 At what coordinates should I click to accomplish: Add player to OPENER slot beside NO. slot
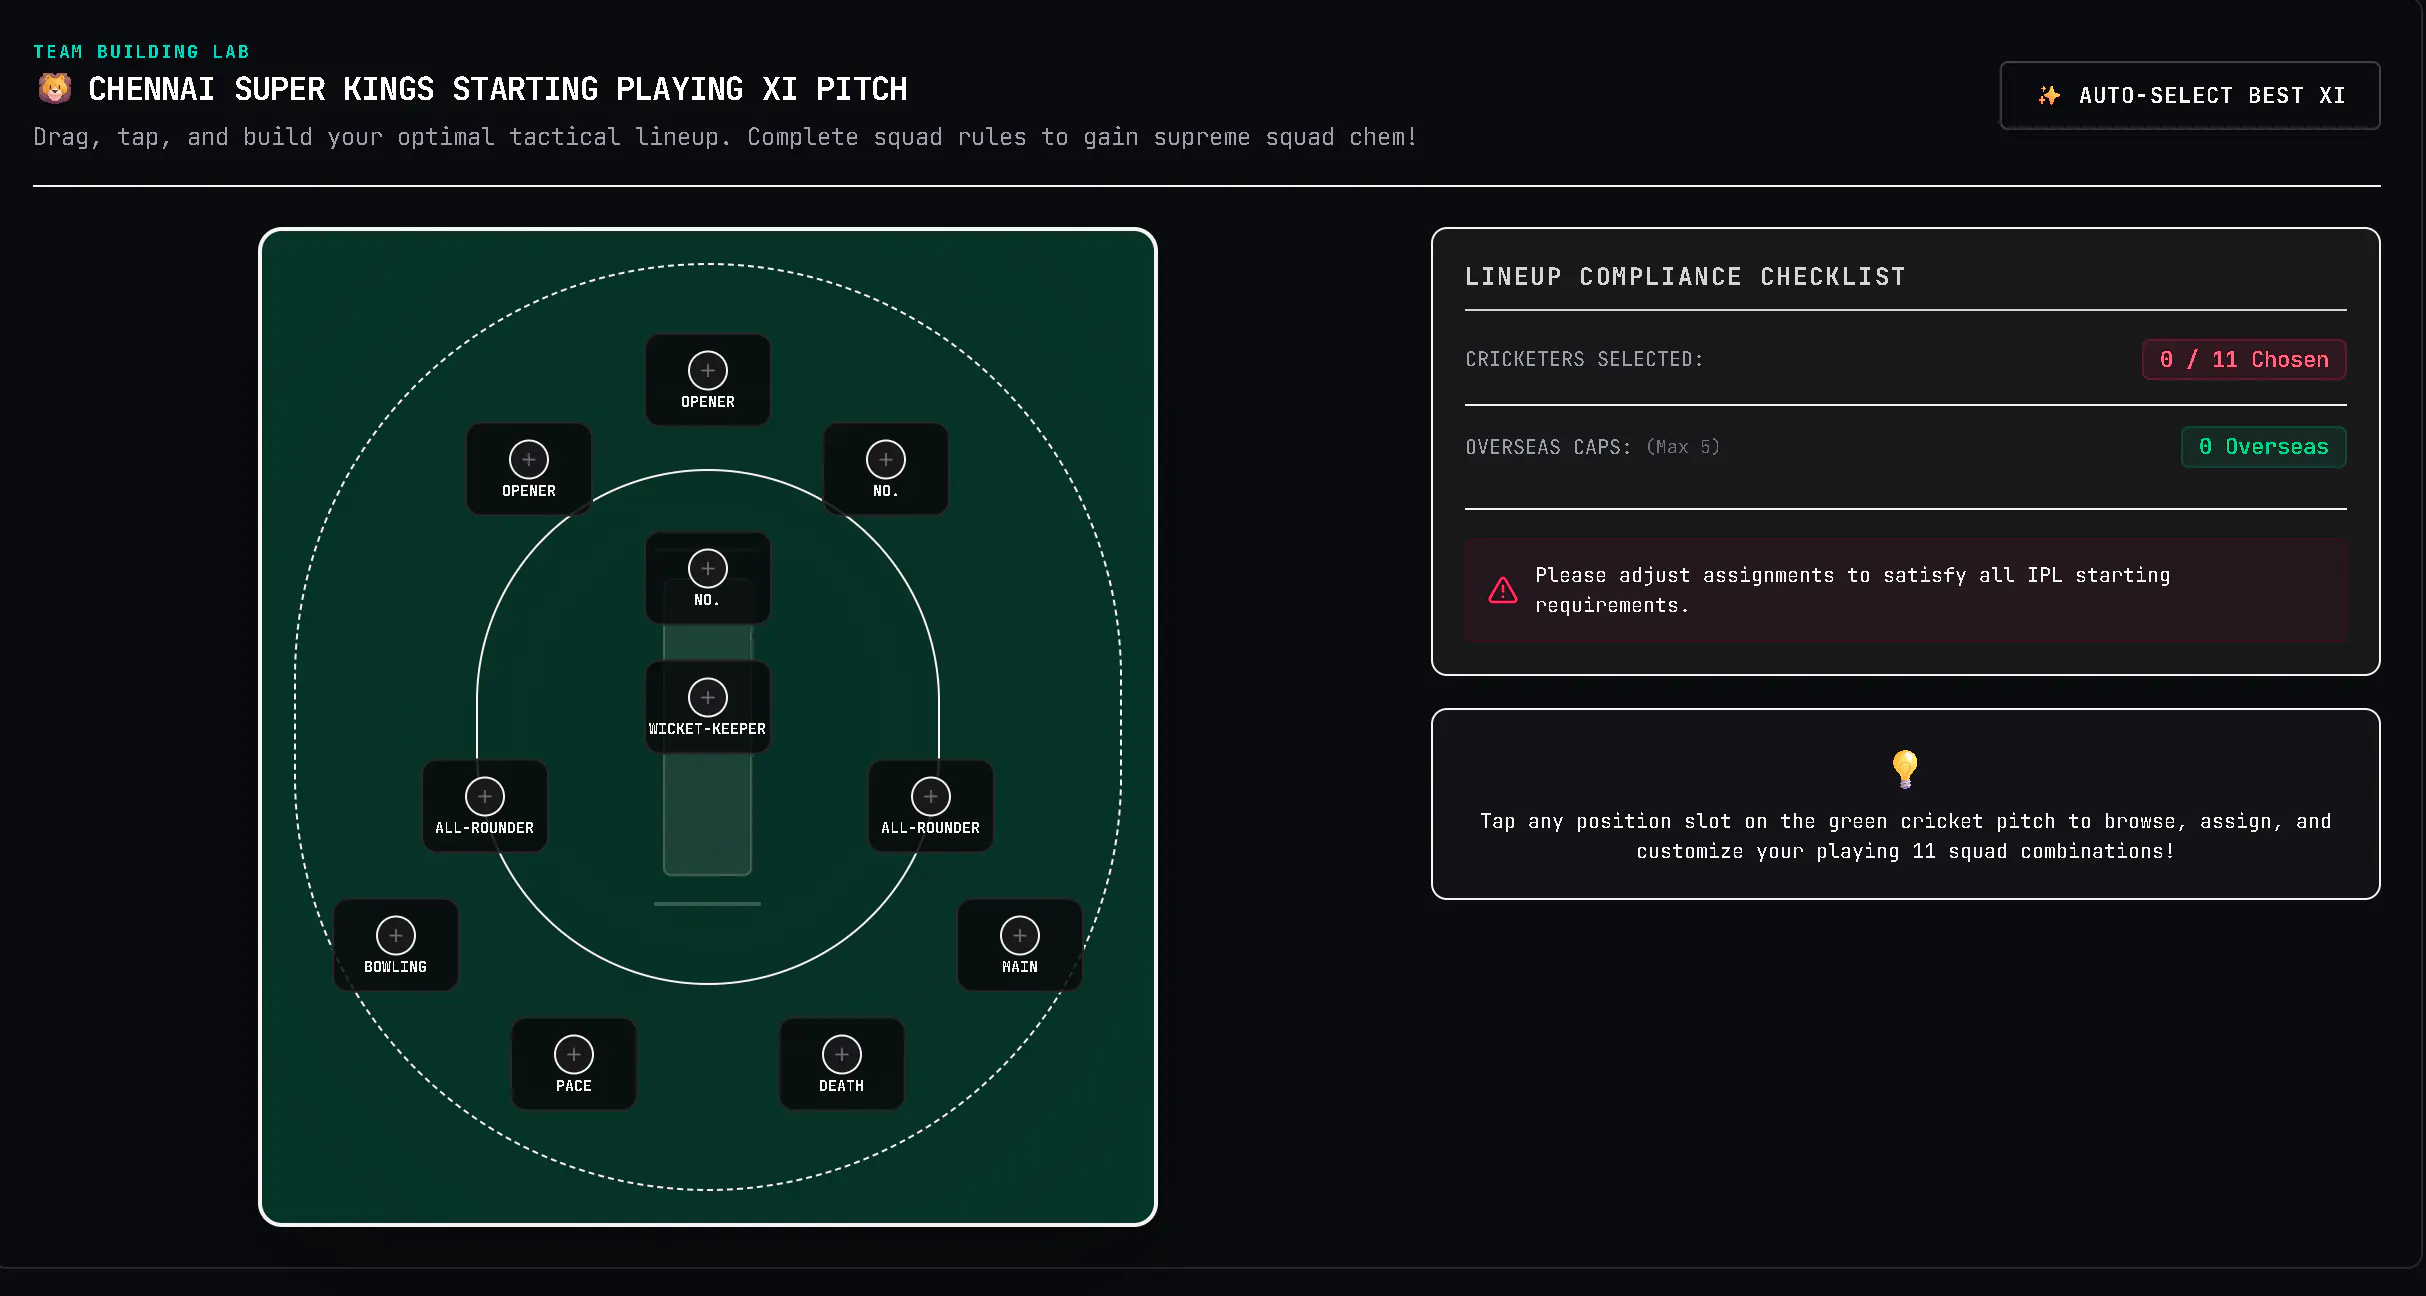click(529, 469)
